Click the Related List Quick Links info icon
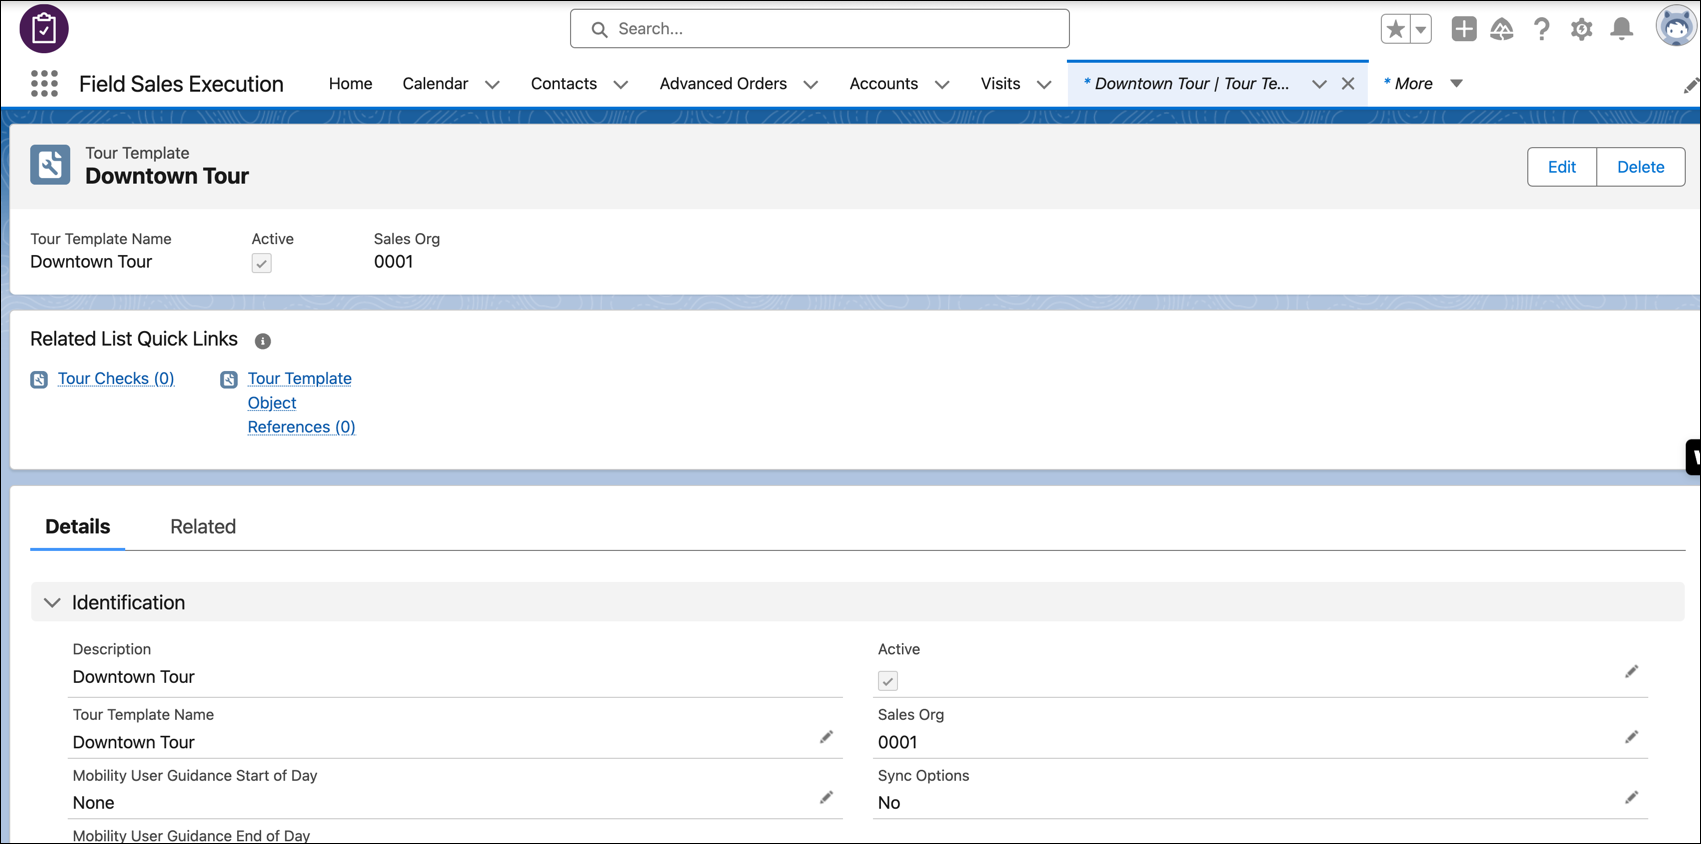1701x844 pixels. [263, 341]
